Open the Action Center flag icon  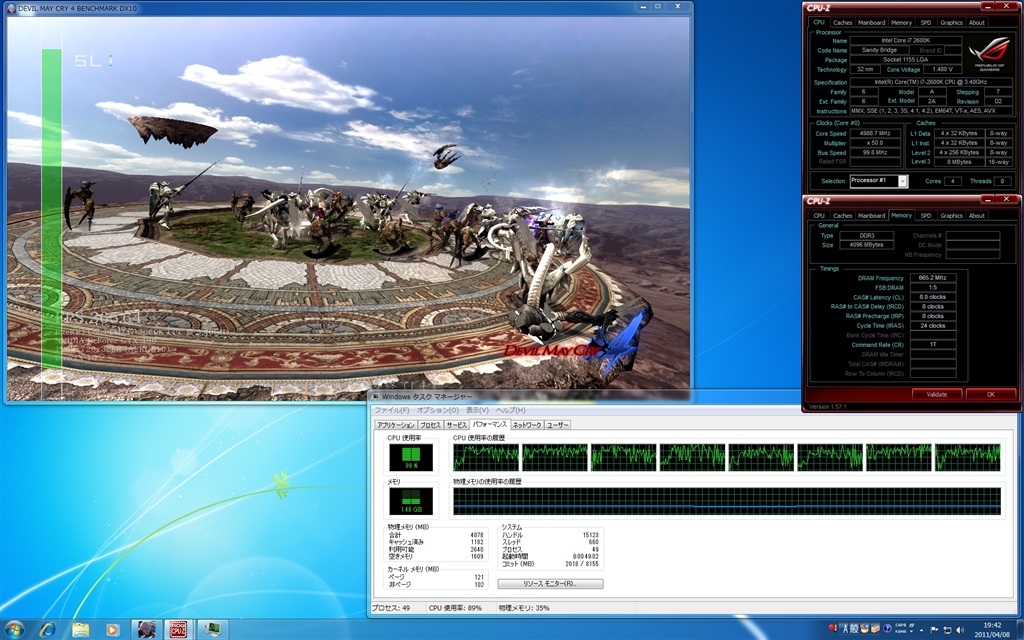coord(935,630)
